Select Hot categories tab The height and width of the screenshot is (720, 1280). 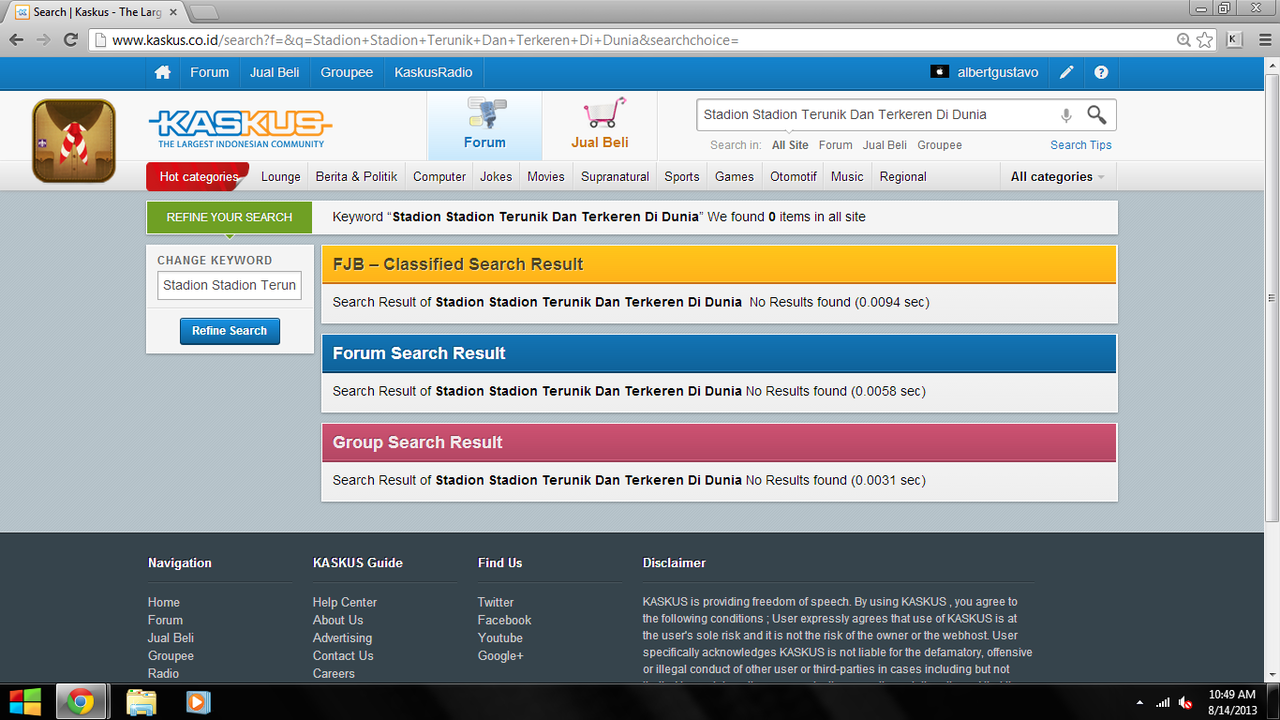coord(199,177)
